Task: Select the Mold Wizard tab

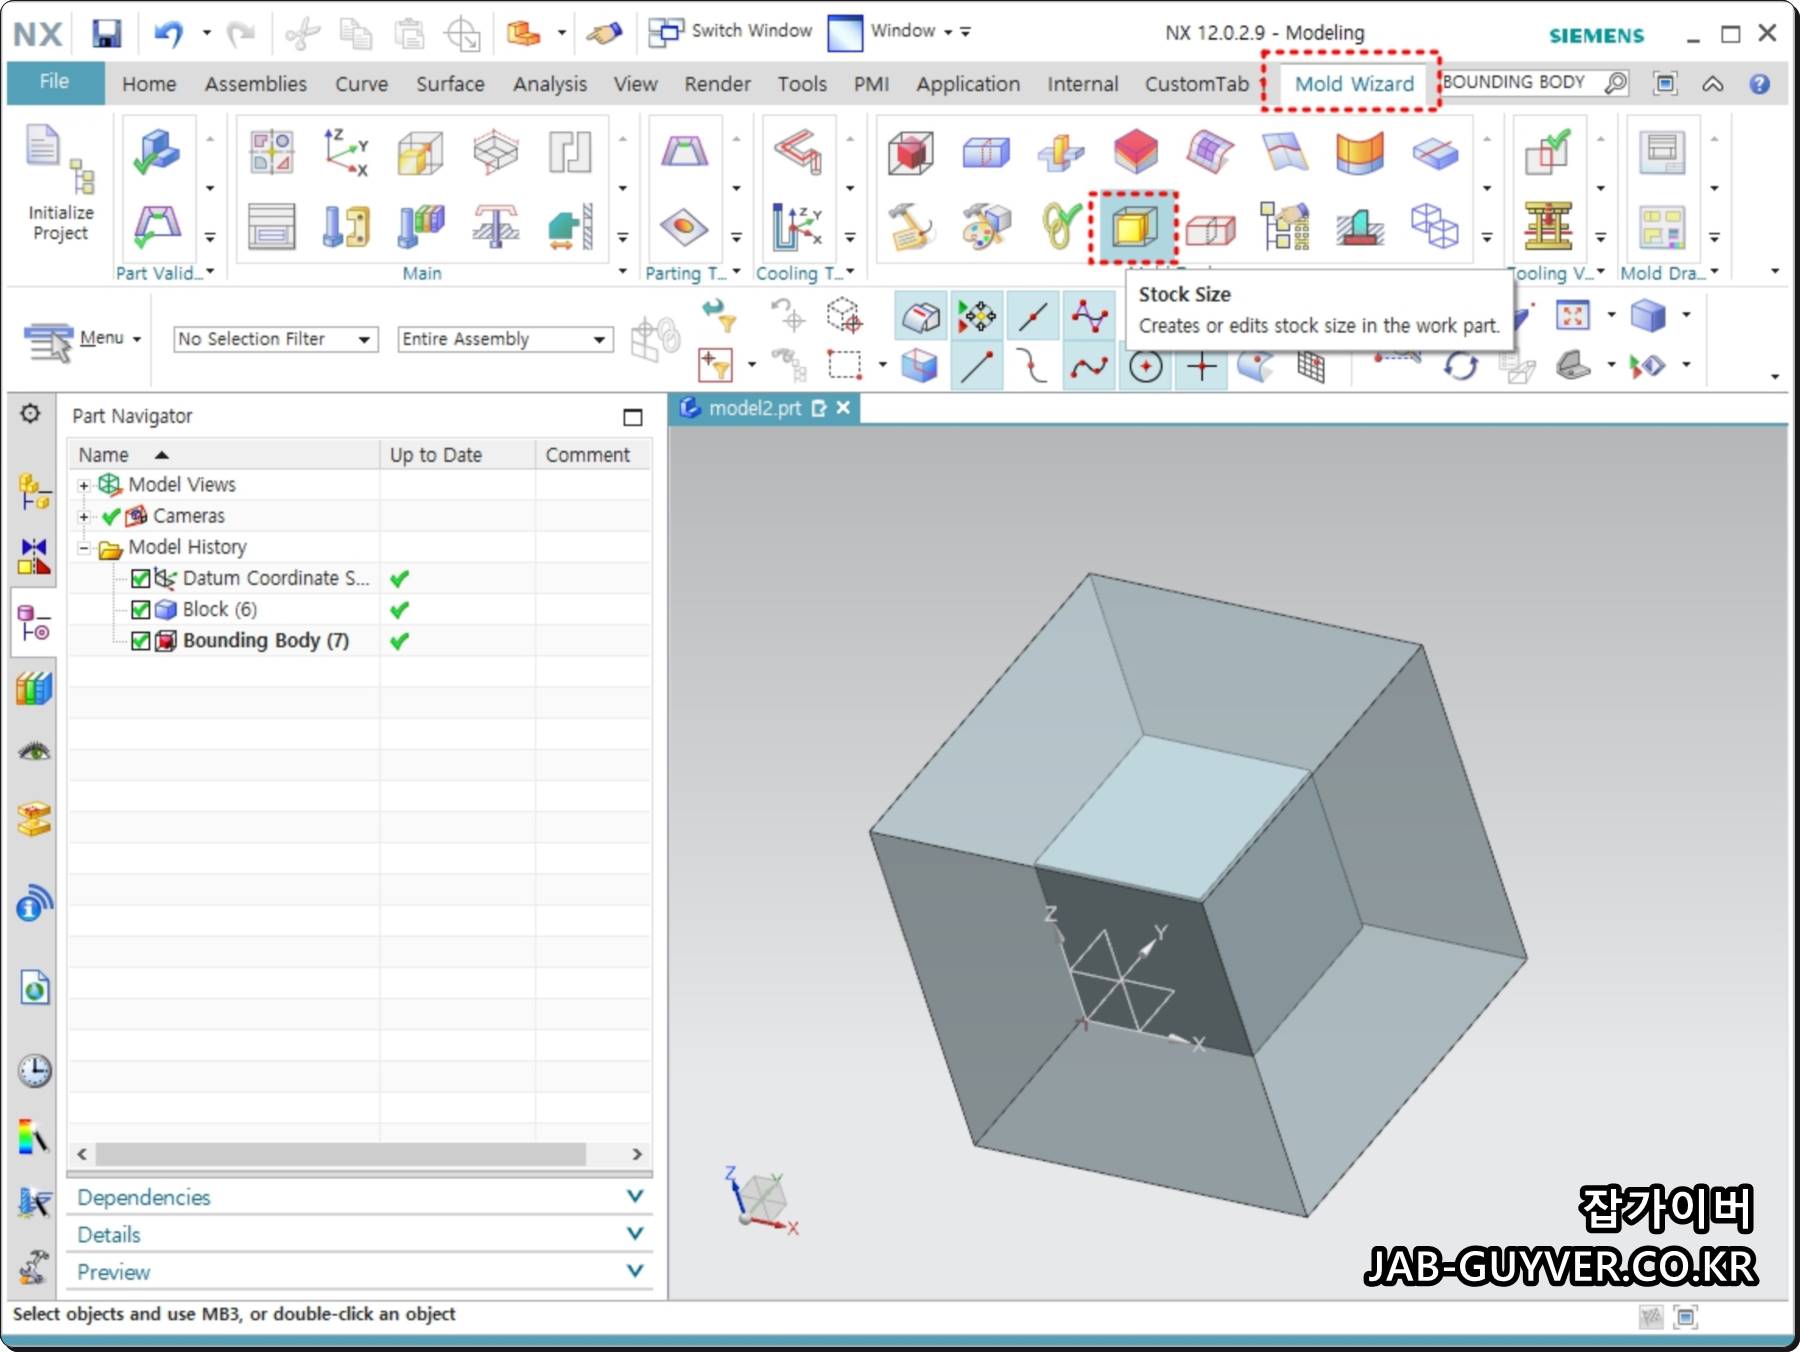Action: coord(1354,84)
